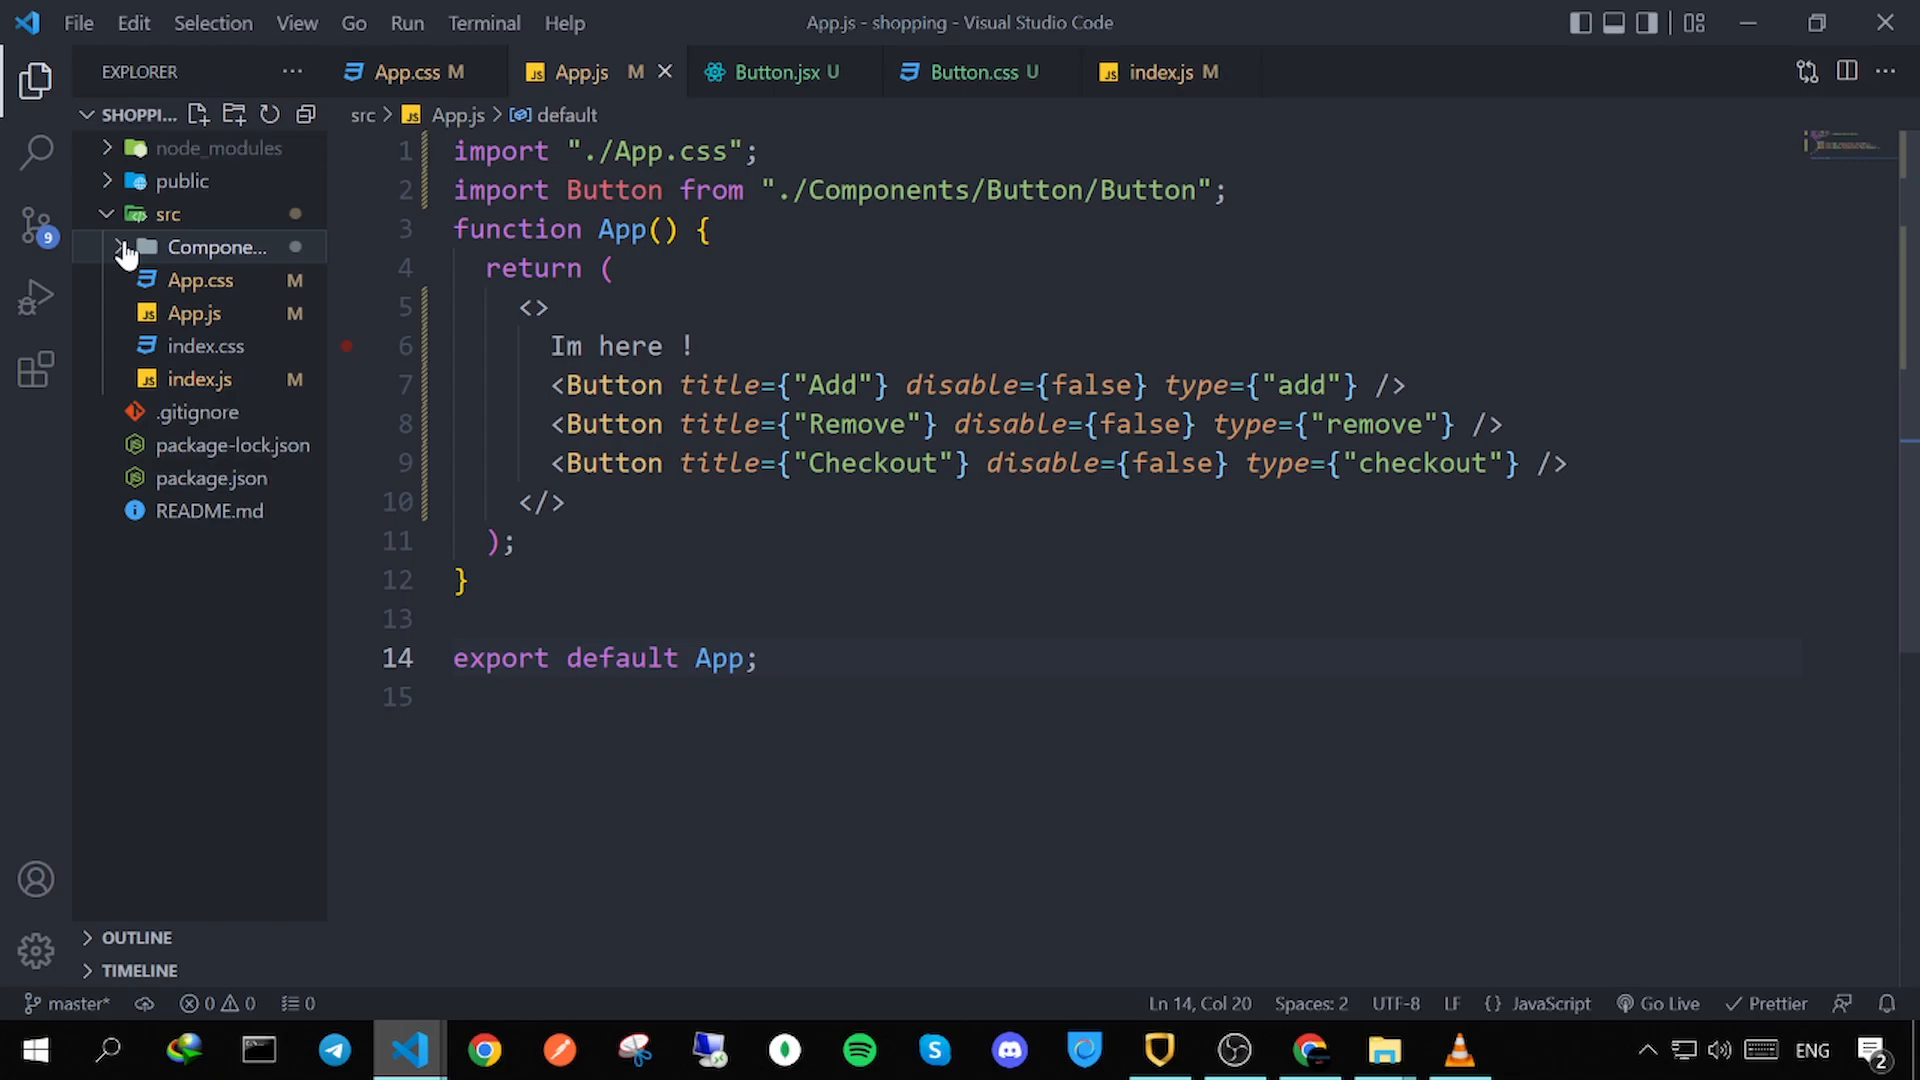Open the editor more actions menu
Screen dimensions: 1920x1080
[1886, 72]
